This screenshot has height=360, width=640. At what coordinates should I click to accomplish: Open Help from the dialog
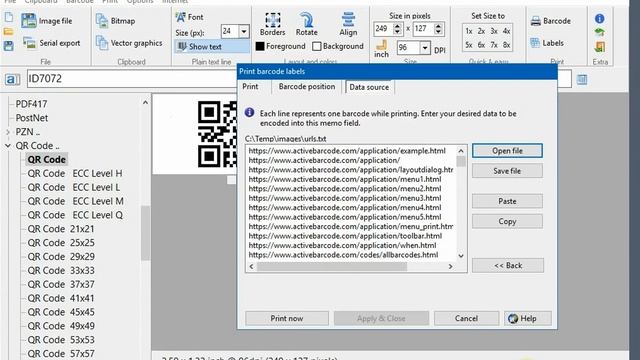click(527, 318)
